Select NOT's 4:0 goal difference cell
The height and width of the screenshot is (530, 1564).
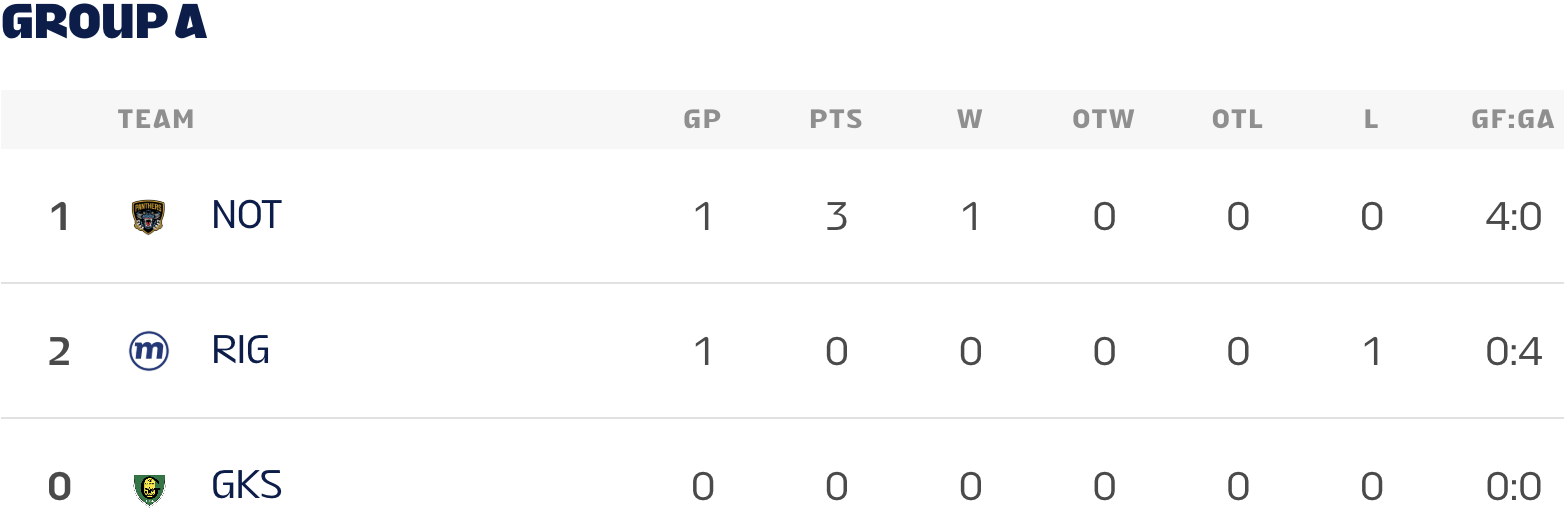coord(1513,216)
